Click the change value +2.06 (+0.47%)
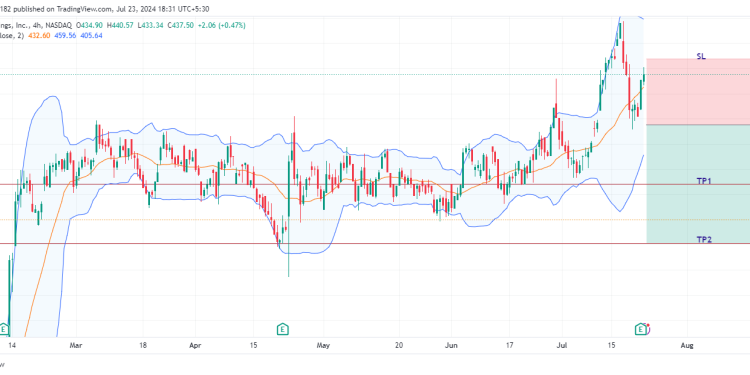Viewport: 750px width, 375px height. click(x=221, y=25)
